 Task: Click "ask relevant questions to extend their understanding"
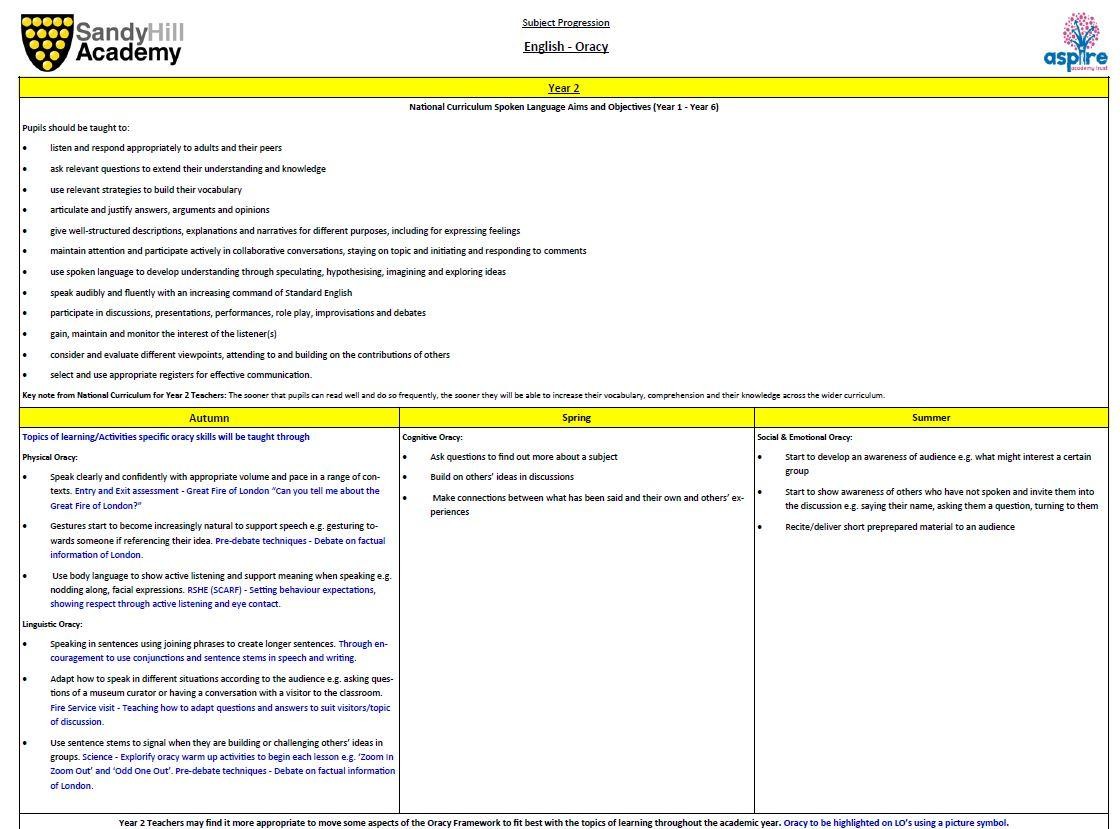[188, 169]
